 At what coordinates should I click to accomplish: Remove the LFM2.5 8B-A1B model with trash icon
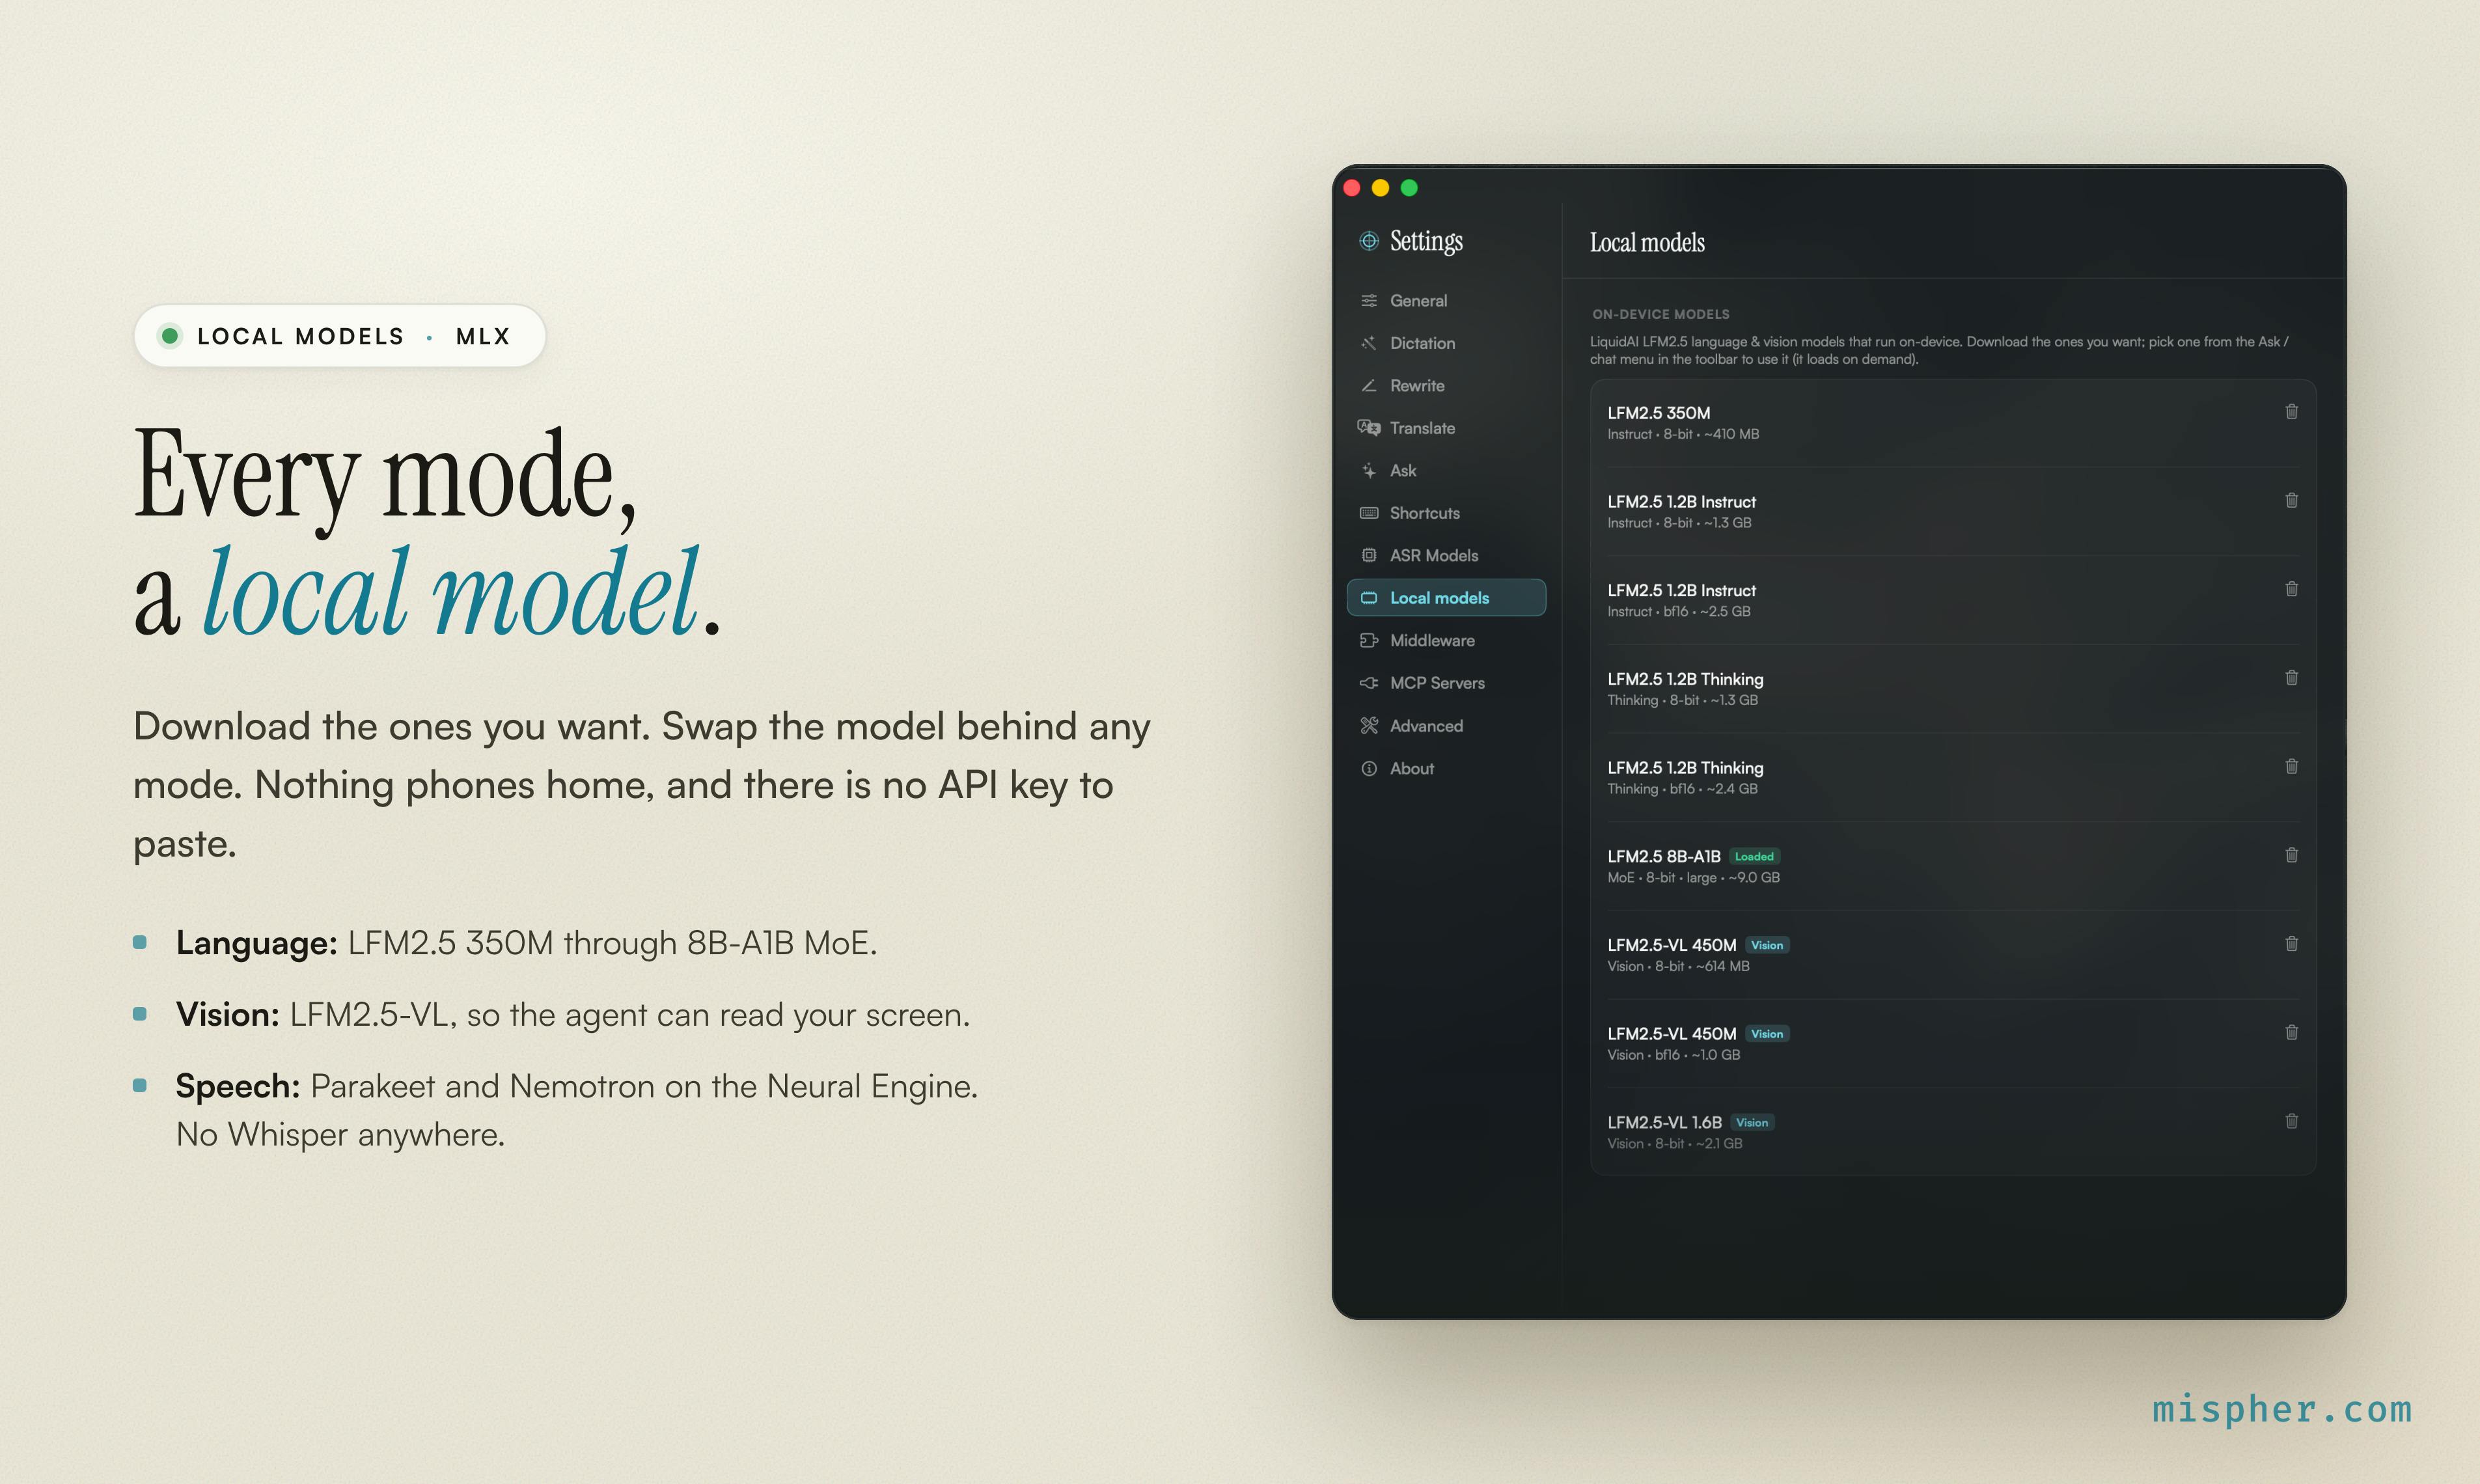tap(2291, 855)
